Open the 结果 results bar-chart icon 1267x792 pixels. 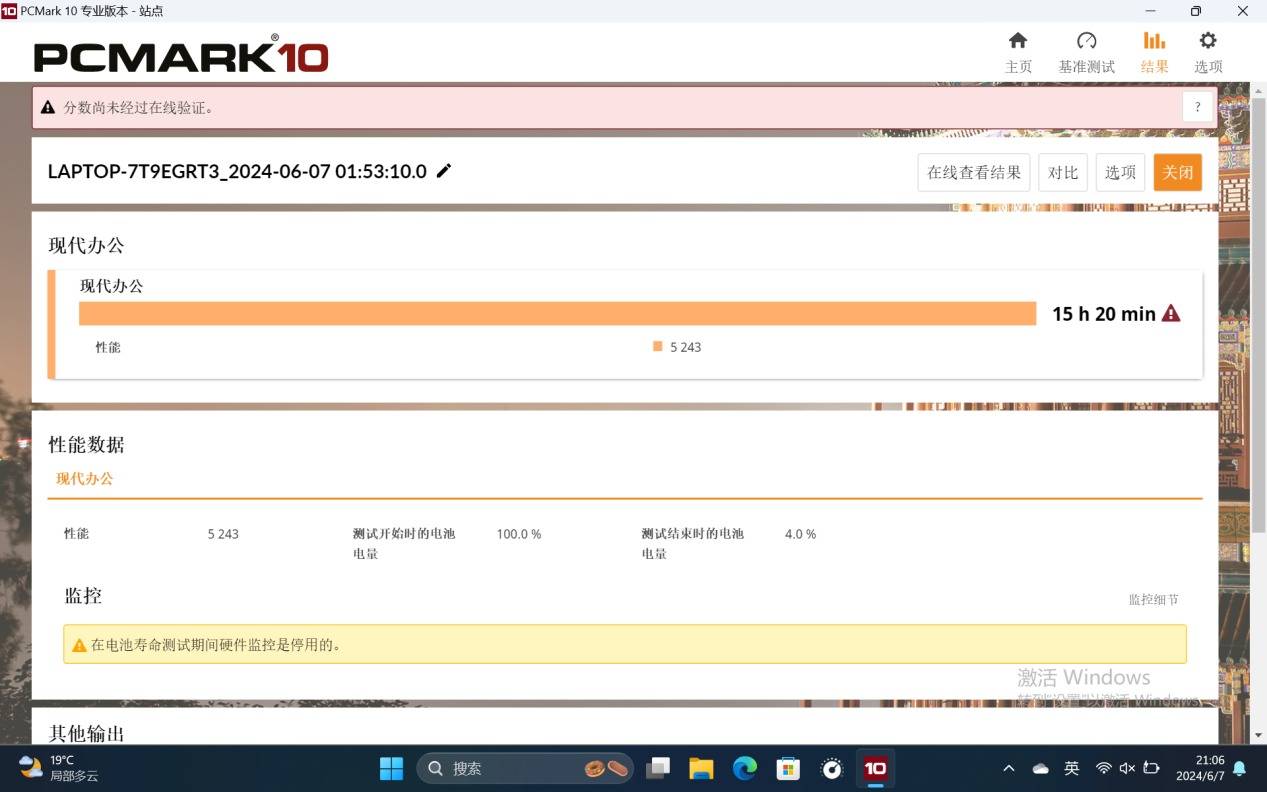[1154, 41]
